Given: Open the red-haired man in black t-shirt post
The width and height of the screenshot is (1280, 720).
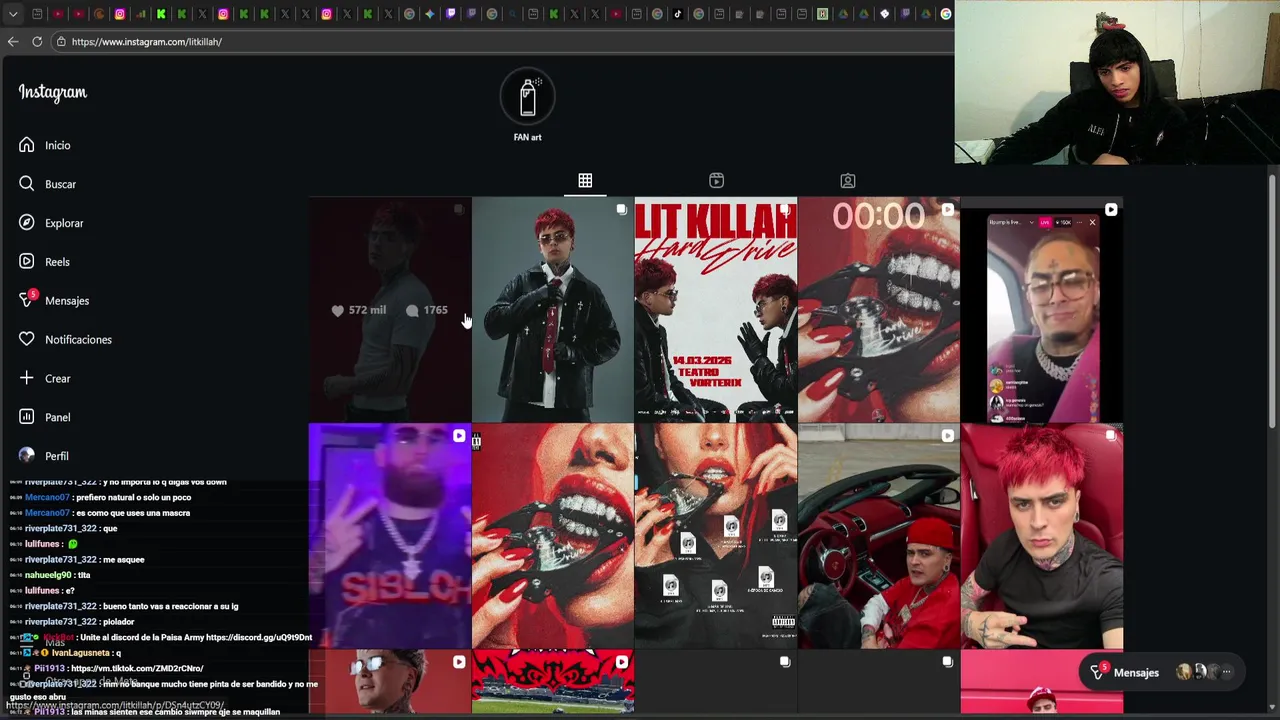Looking at the screenshot, I should point(1042,536).
